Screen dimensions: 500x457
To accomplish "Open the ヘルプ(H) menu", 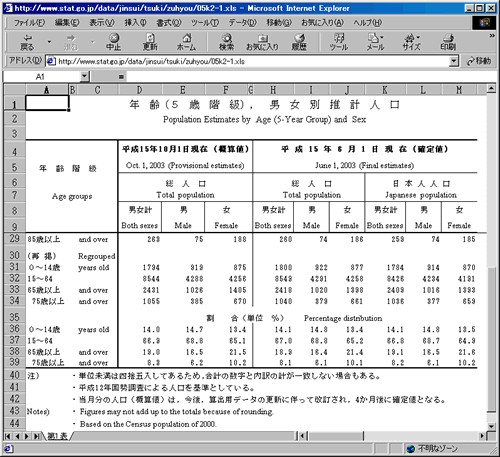I will [368, 23].
